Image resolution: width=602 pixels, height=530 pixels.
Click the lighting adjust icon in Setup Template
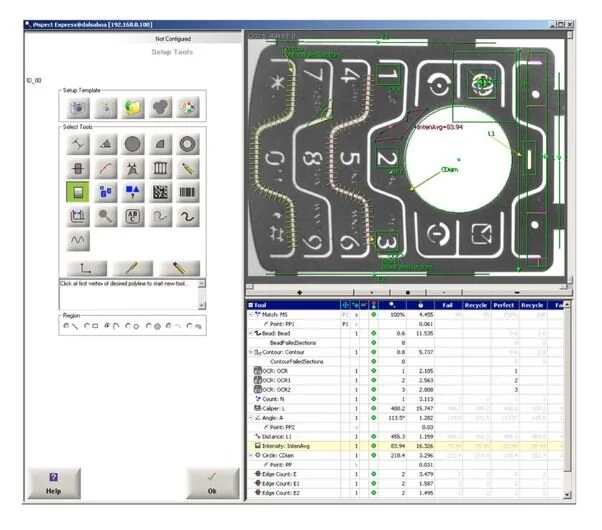[106, 107]
